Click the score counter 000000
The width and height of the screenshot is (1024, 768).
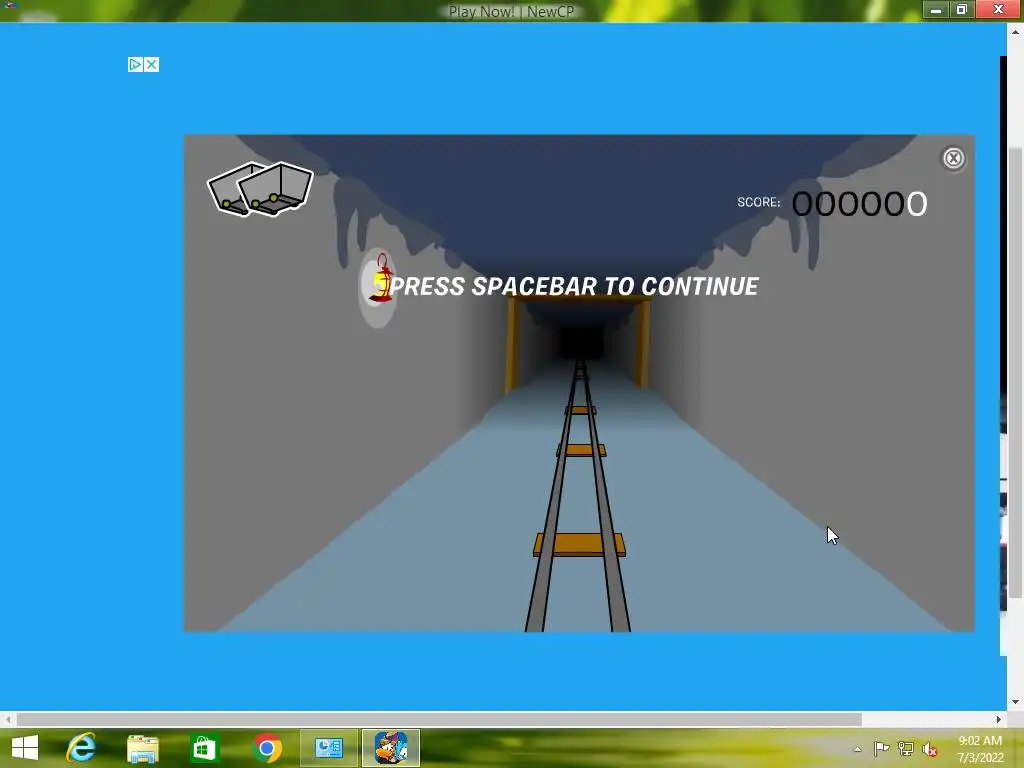click(859, 204)
